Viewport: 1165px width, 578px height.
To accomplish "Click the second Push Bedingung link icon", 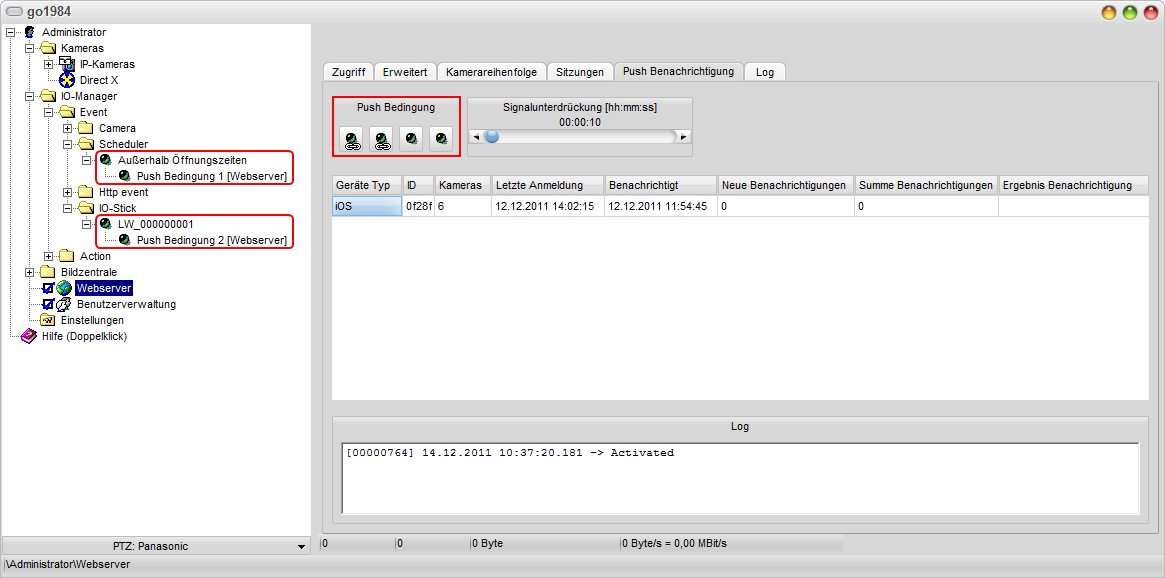I will pyautogui.click(x=381, y=139).
